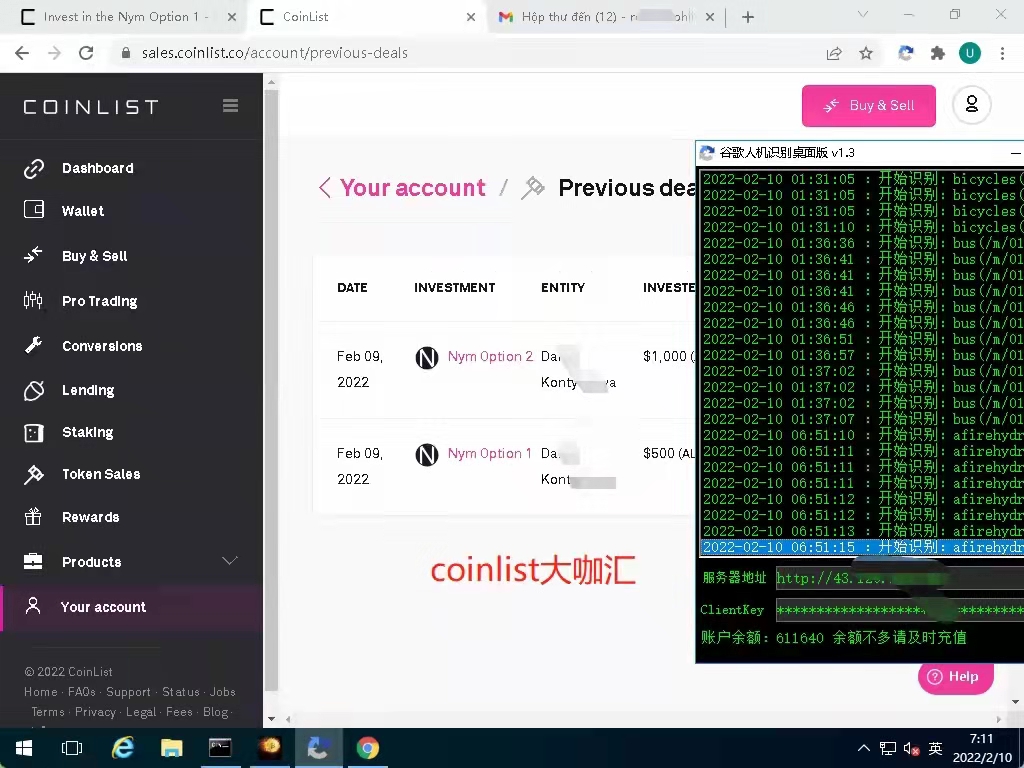Open Wallet in the sidebar
1024x768 pixels.
[x=83, y=211]
